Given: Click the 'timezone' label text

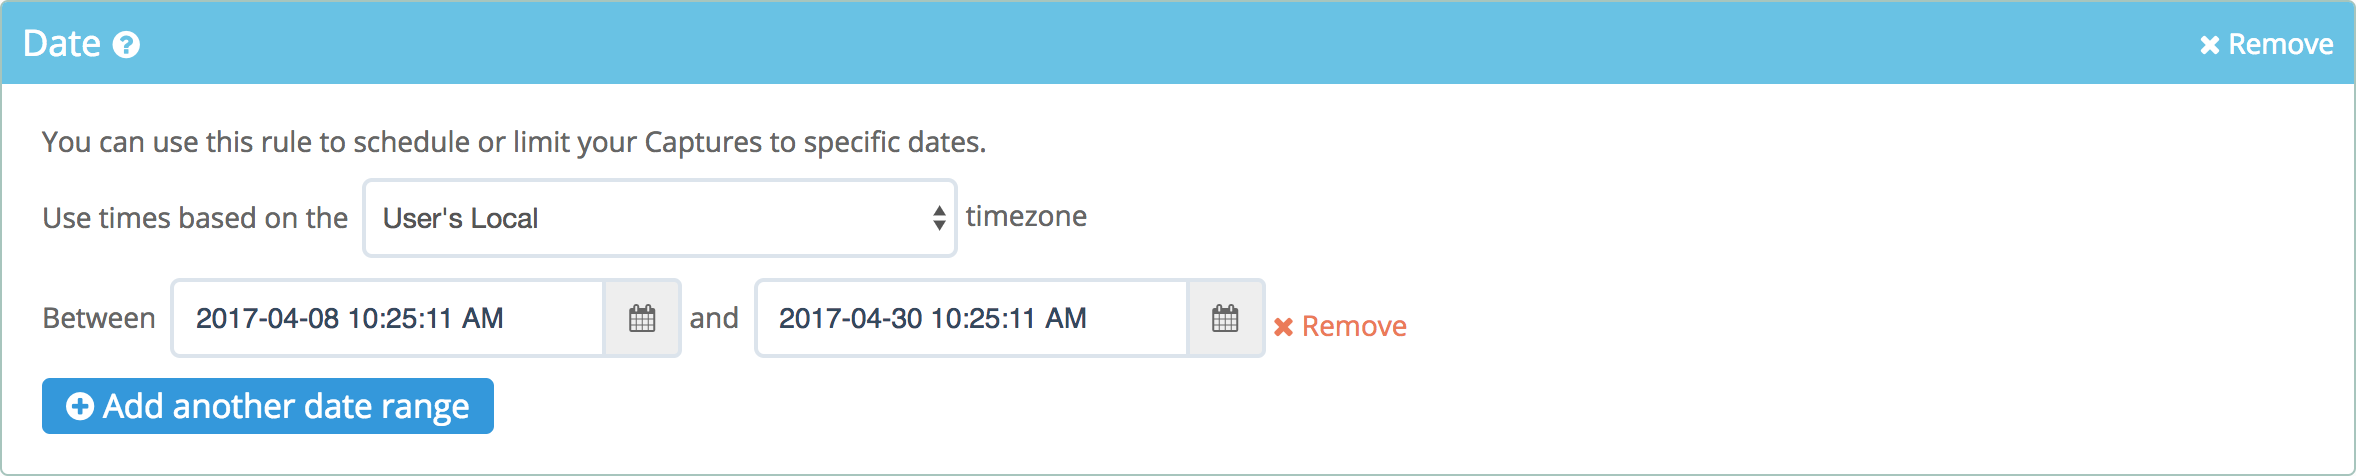Looking at the screenshot, I should [1026, 216].
